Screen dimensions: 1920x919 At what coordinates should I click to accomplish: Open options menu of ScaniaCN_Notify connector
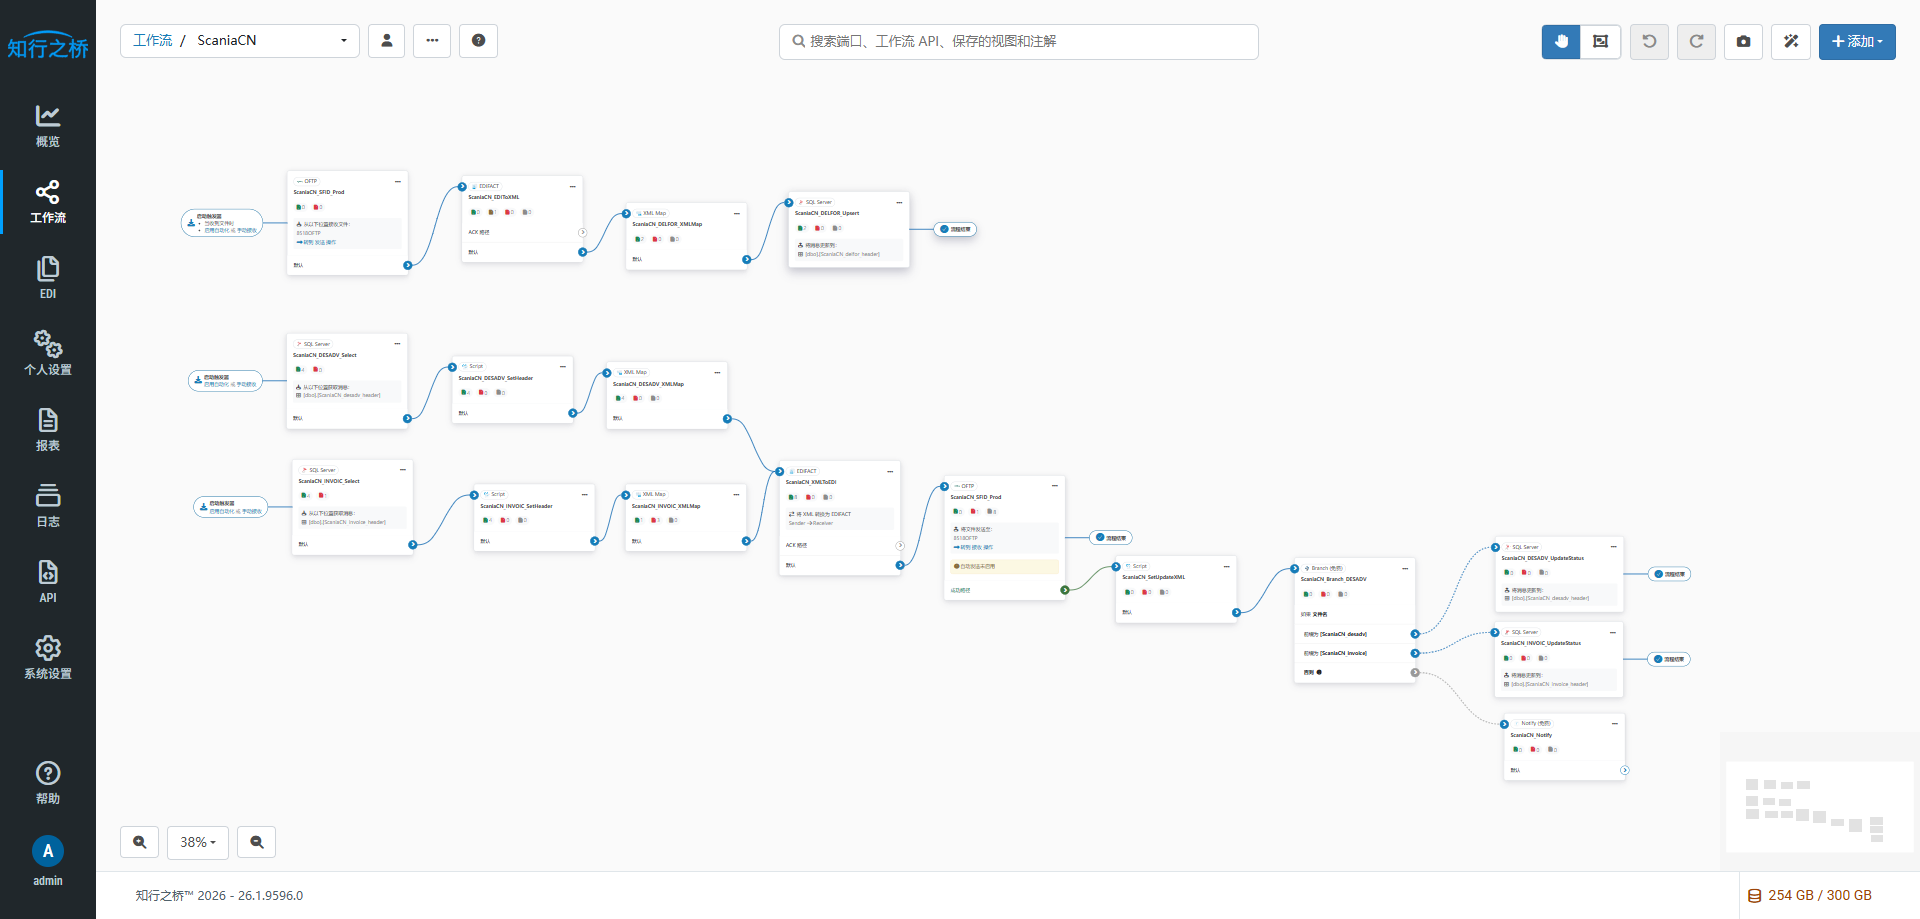(x=1614, y=723)
